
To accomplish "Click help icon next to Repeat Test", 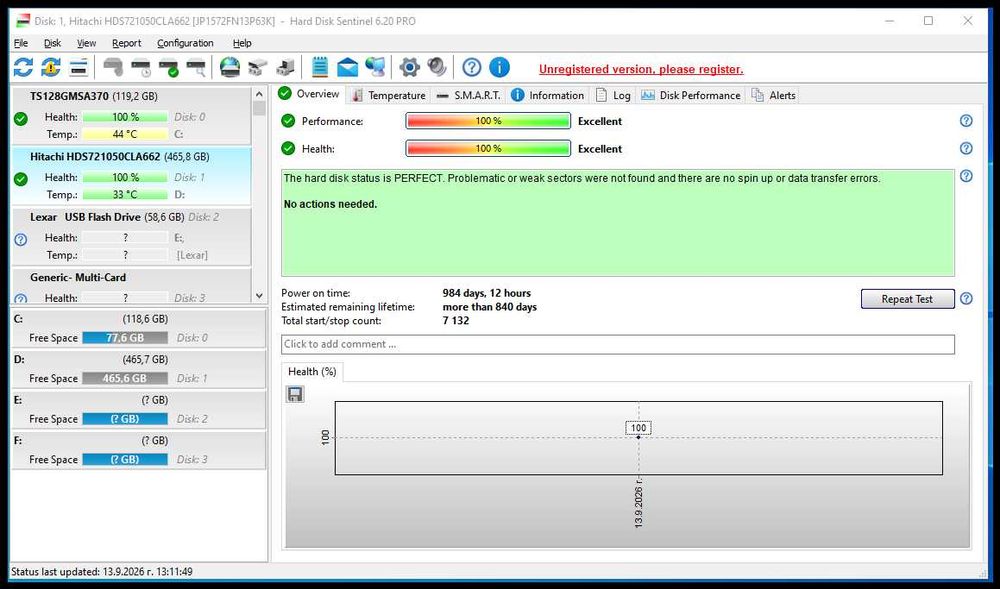I will pyautogui.click(x=966, y=298).
